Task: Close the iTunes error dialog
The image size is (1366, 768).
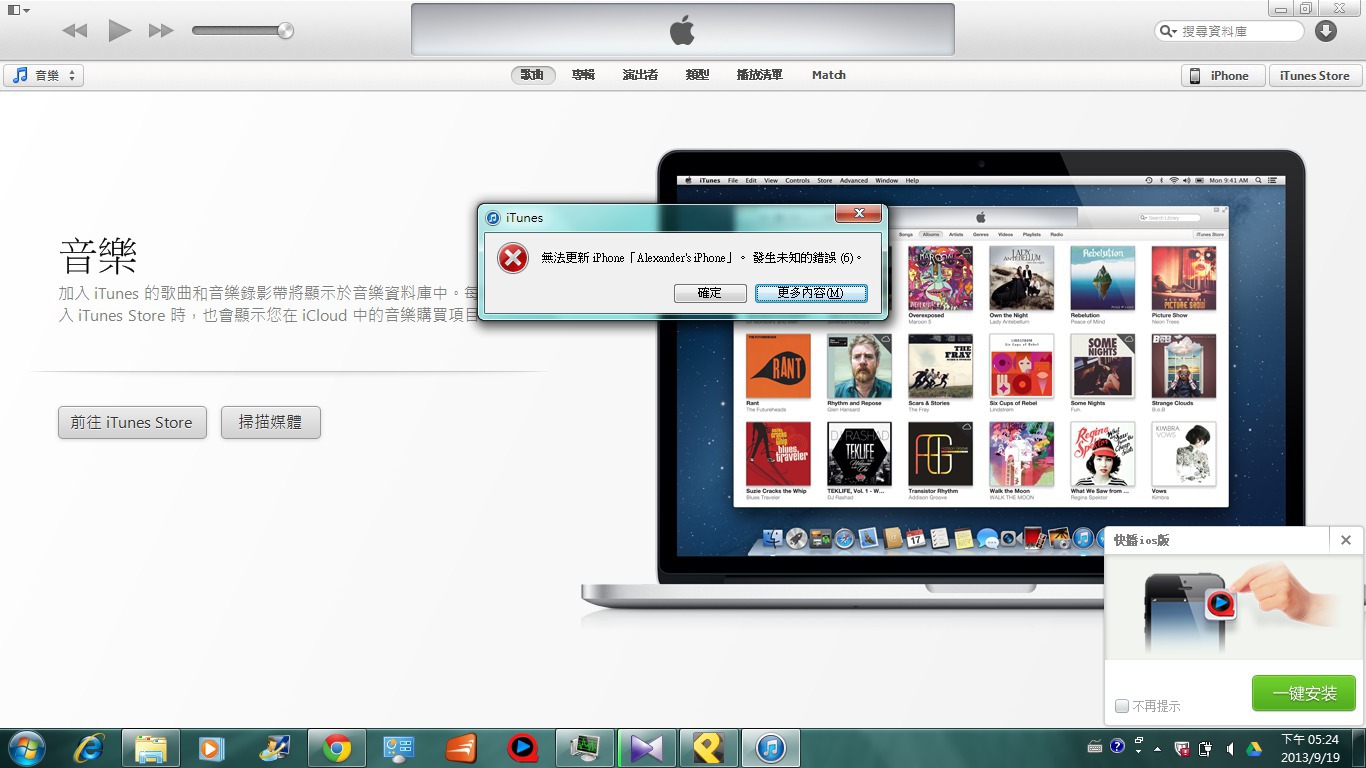Action: pos(858,213)
